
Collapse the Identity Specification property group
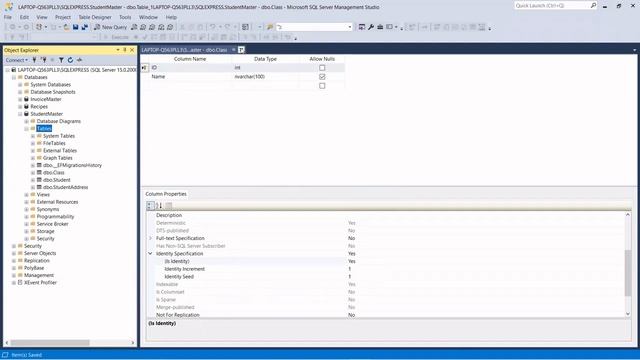[150, 253]
